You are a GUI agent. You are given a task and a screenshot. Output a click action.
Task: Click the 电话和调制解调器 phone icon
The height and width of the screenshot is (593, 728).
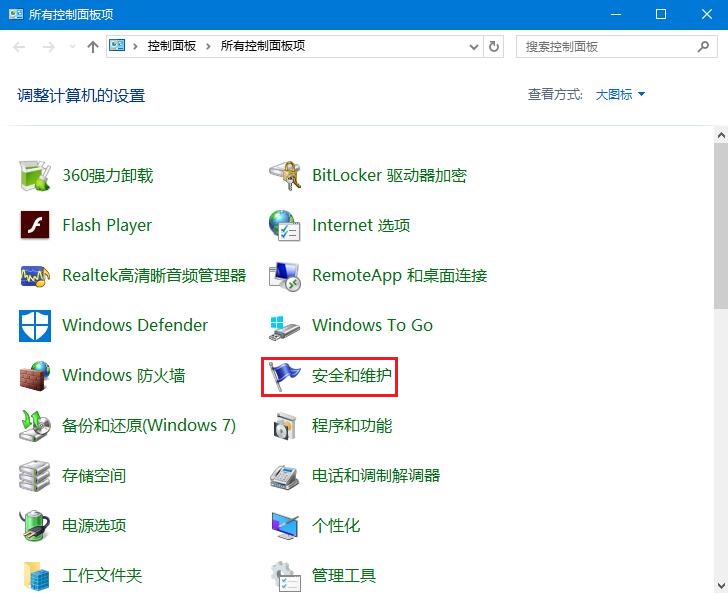pos(285,476)
